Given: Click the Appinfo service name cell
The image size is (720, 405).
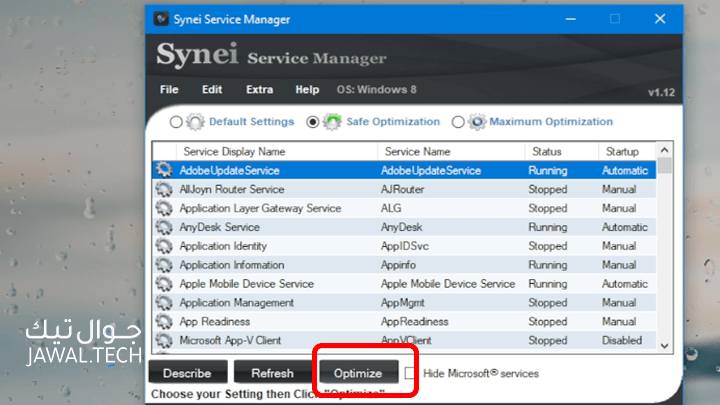Looking at the screenshot, I should (x=398, y=265).
